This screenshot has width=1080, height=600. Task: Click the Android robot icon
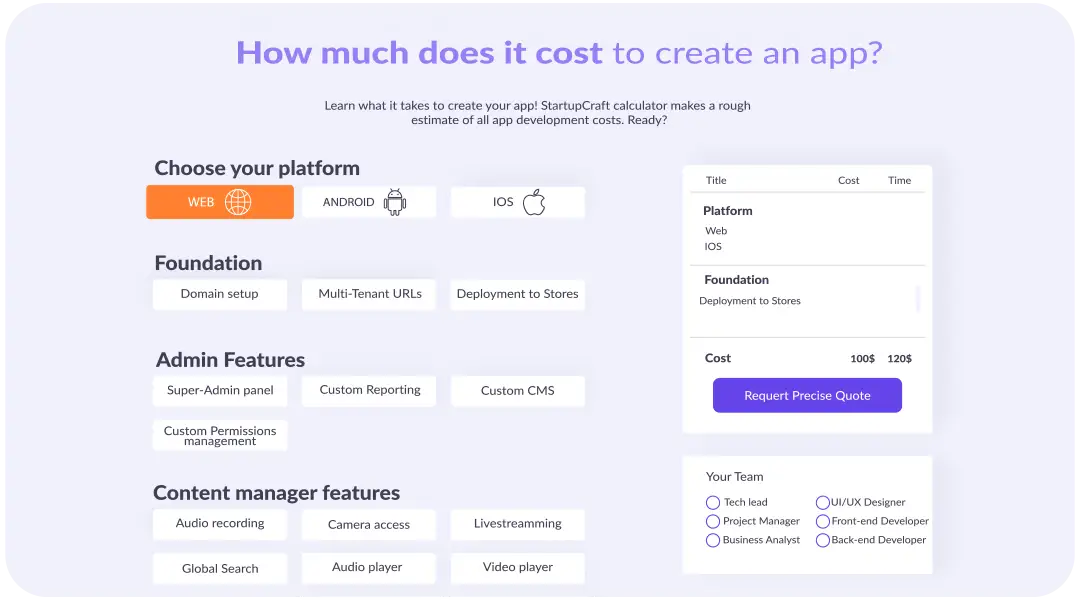tap(395, 202)
